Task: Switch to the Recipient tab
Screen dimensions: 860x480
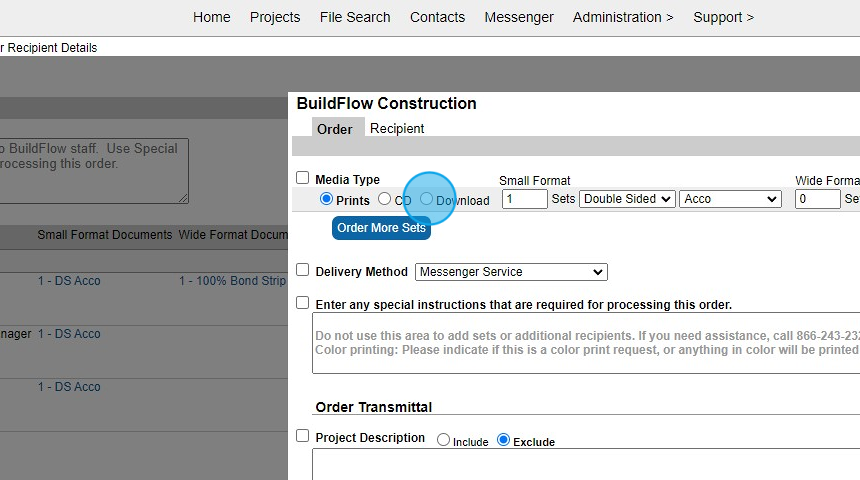Action: click(x=397, y=129)
